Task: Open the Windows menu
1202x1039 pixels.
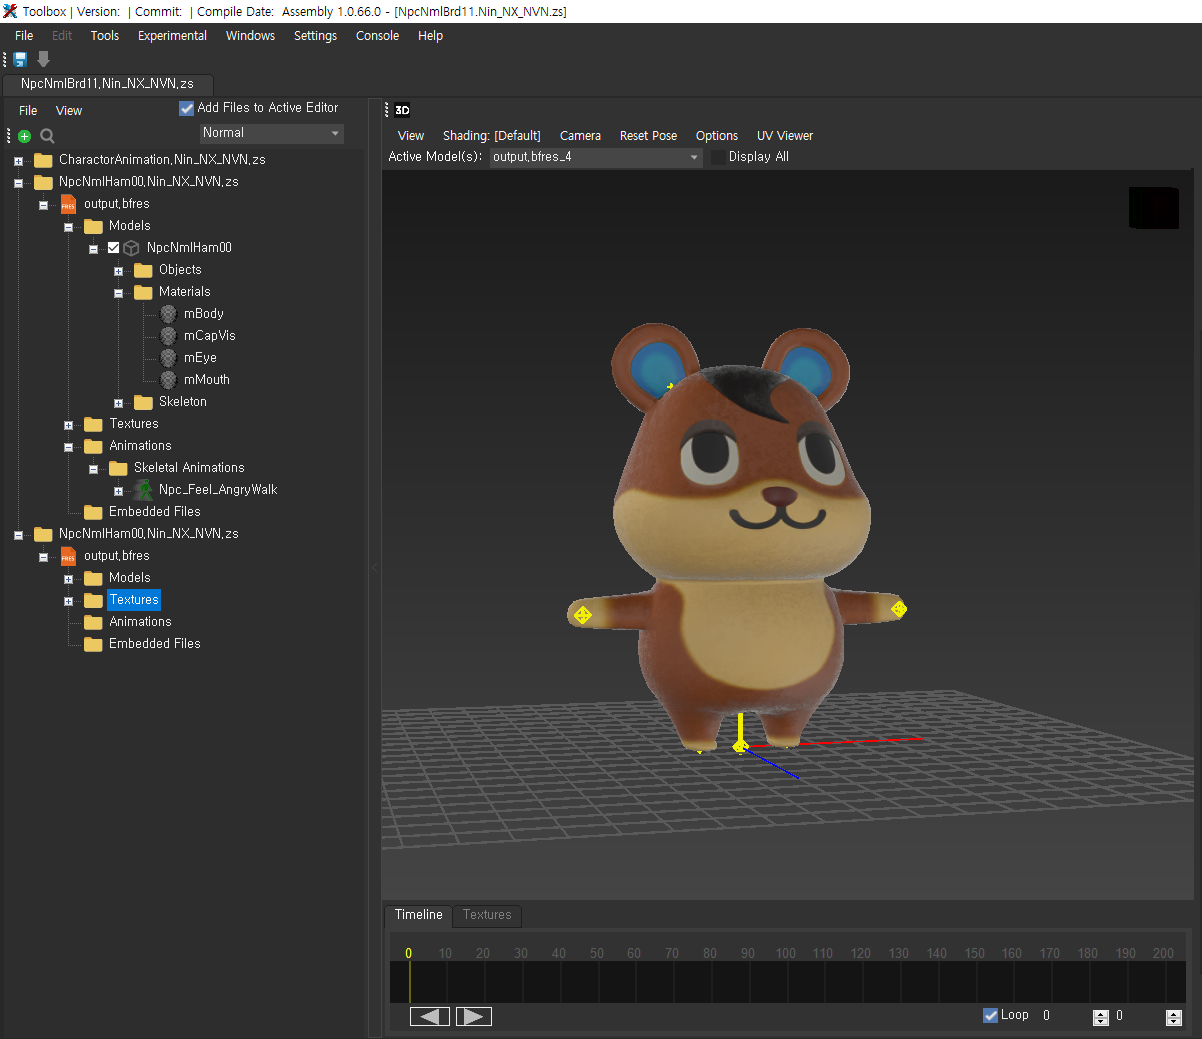Action: pyautogui.click(x=250, y=36)
